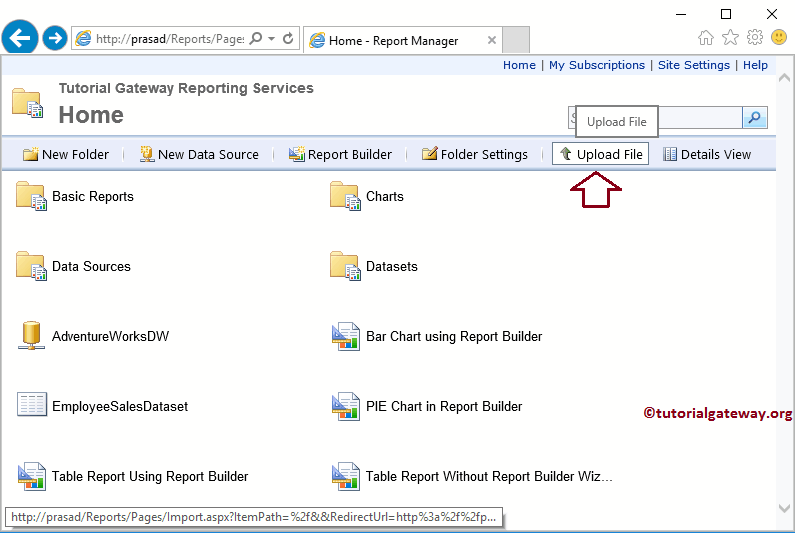Click the browser home icon

[706, 38]
